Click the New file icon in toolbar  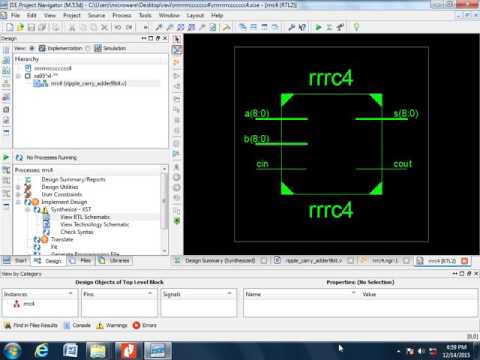point(10,27)
